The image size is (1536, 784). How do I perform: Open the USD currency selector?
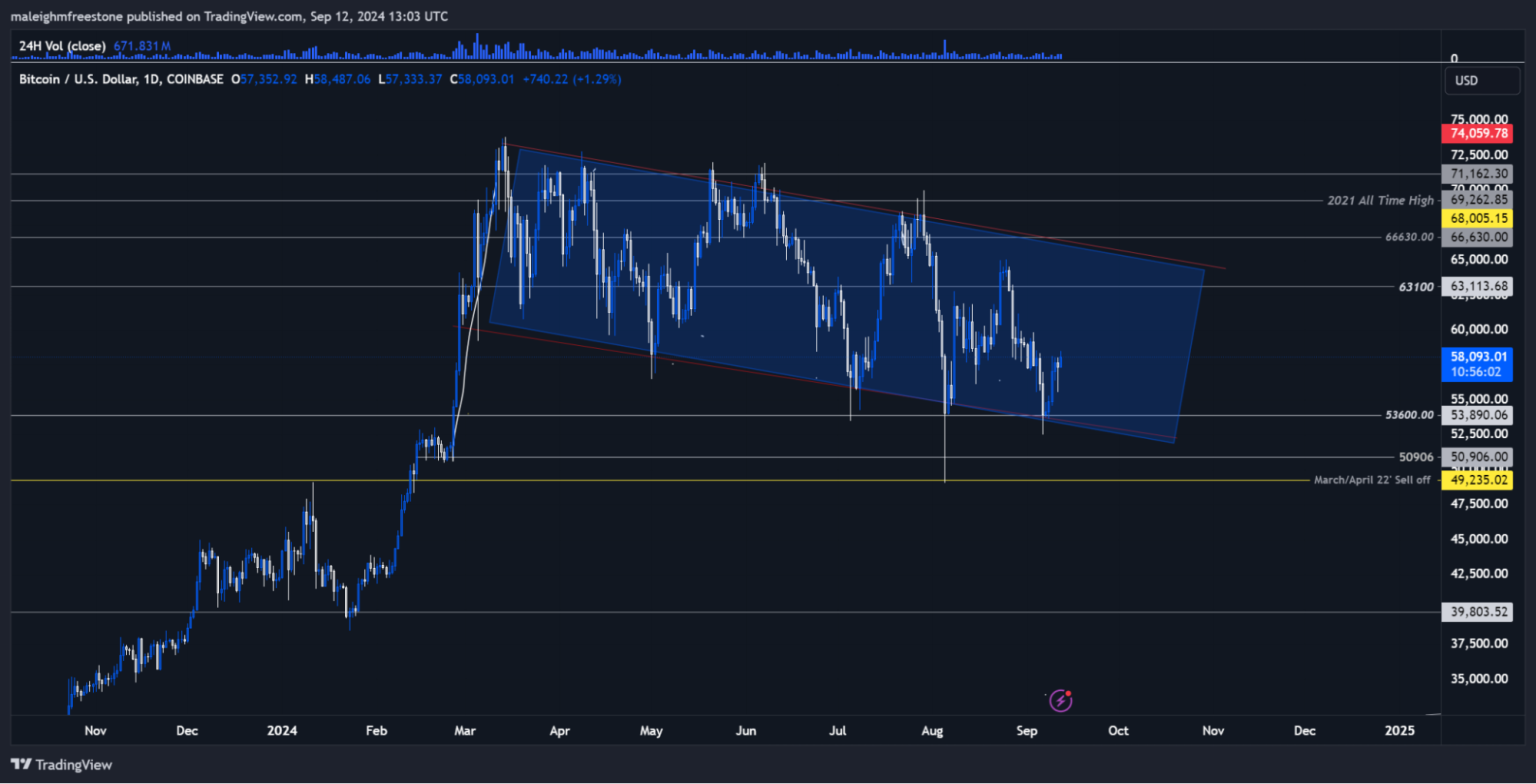(x=1481, y=81)
